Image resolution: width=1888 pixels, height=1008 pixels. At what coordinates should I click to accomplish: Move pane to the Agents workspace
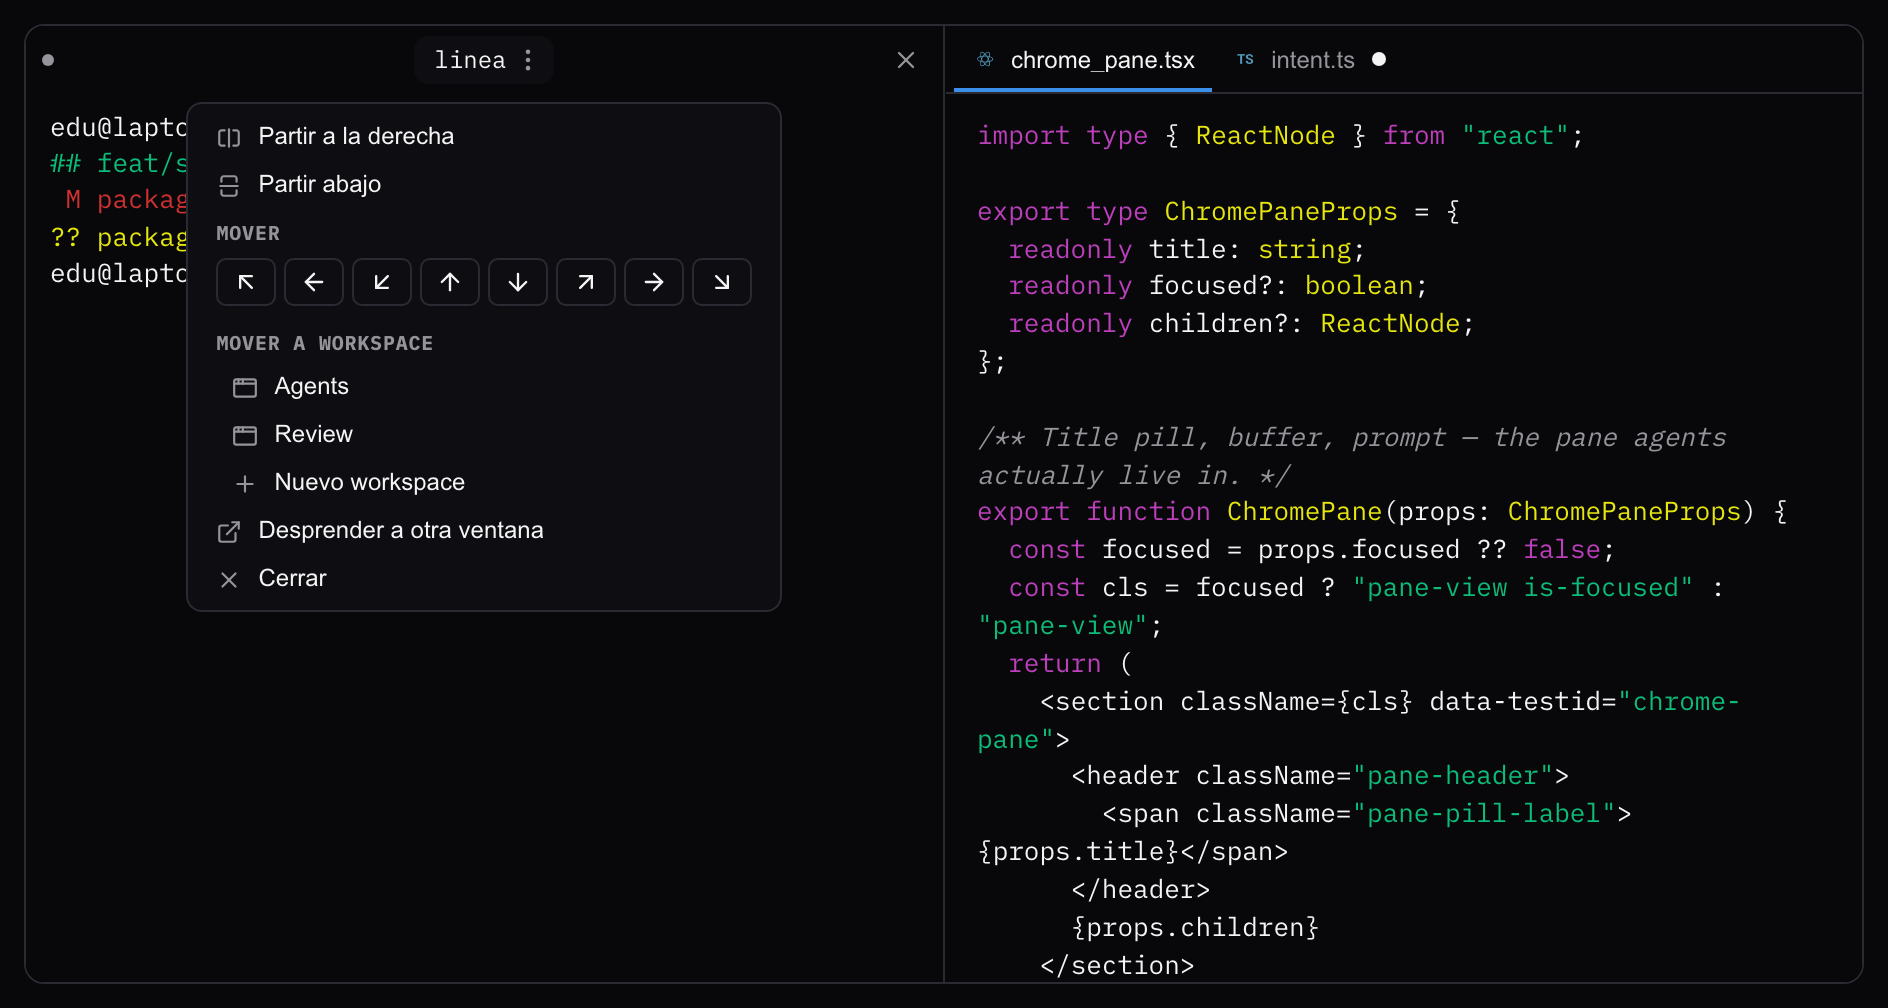(x=484, y=386)
